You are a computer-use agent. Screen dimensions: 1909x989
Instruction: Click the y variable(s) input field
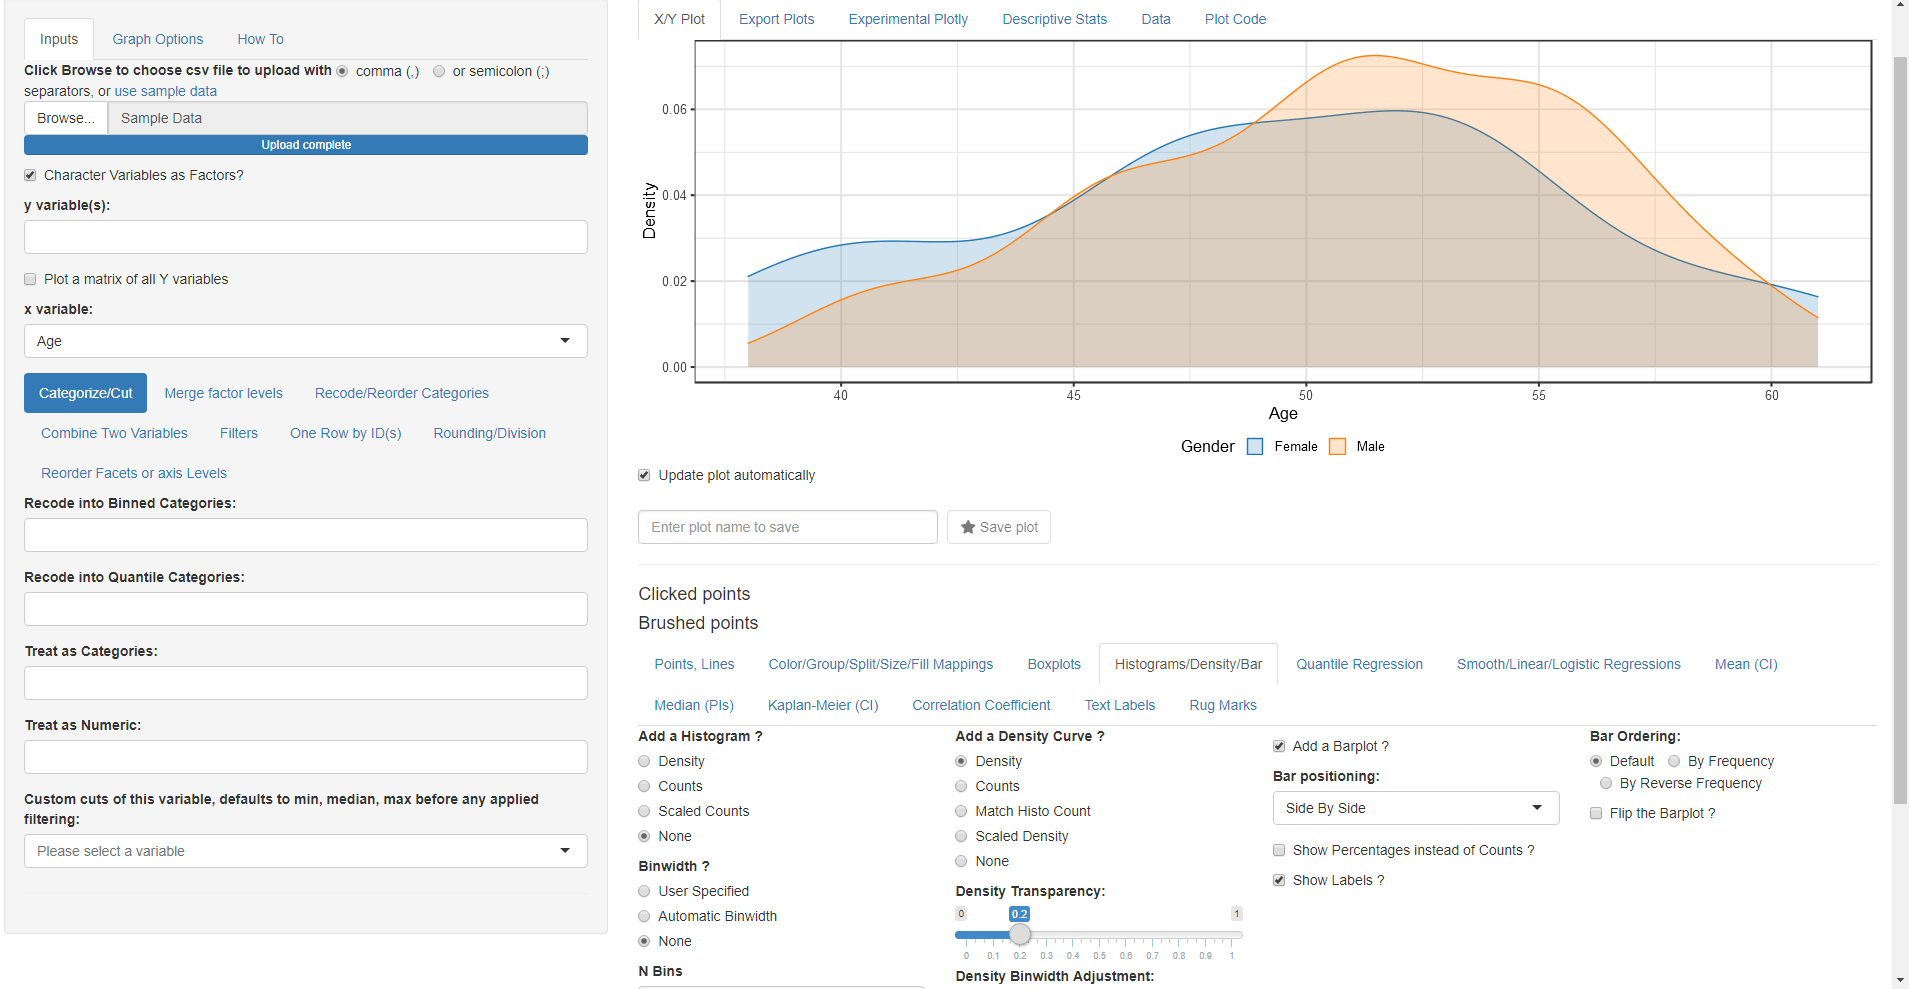(x=306, y=237)
